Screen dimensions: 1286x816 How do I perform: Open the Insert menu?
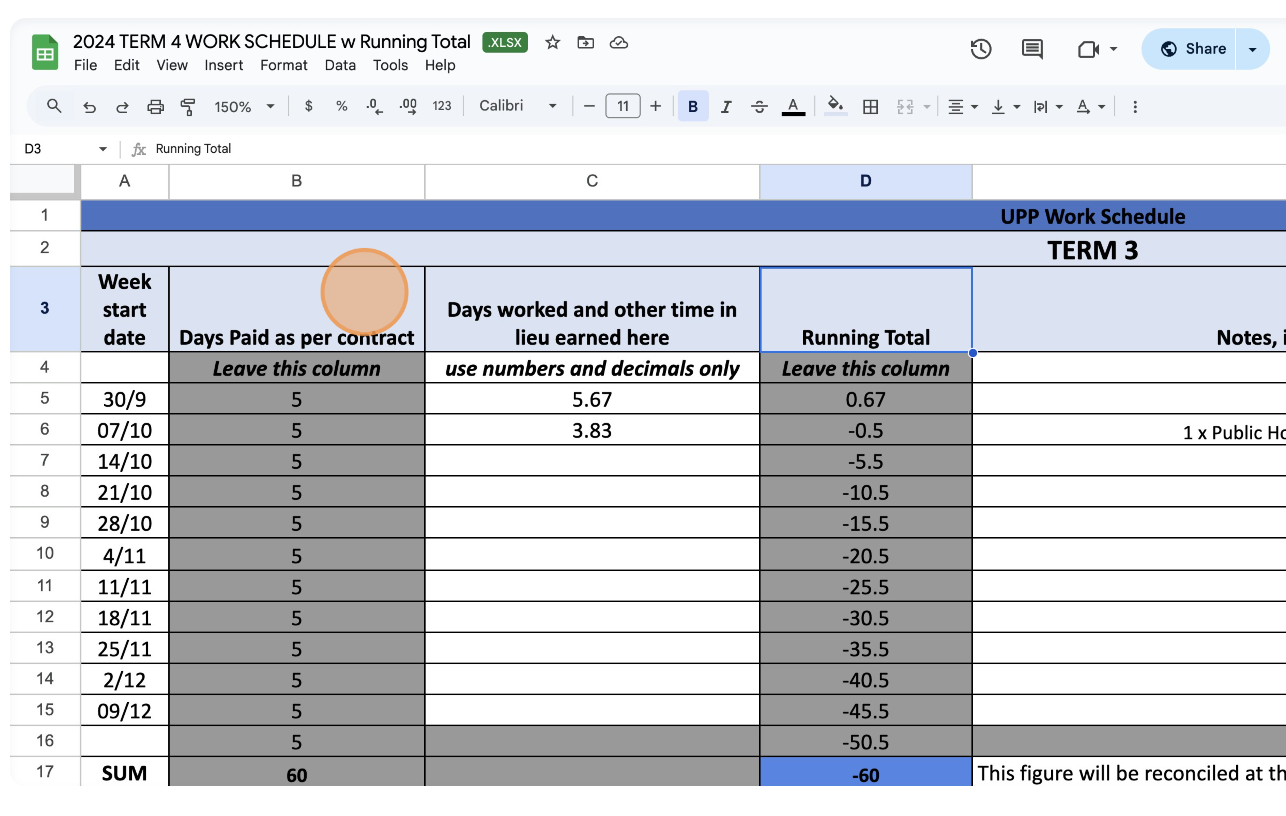(224, 65)
